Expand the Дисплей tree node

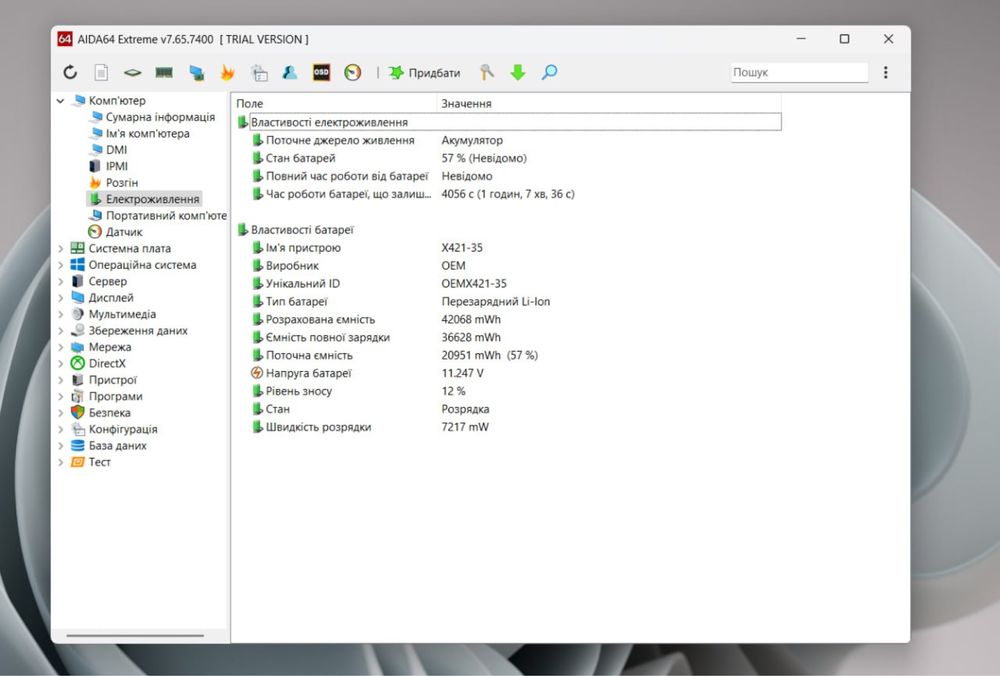pos(61,298)
